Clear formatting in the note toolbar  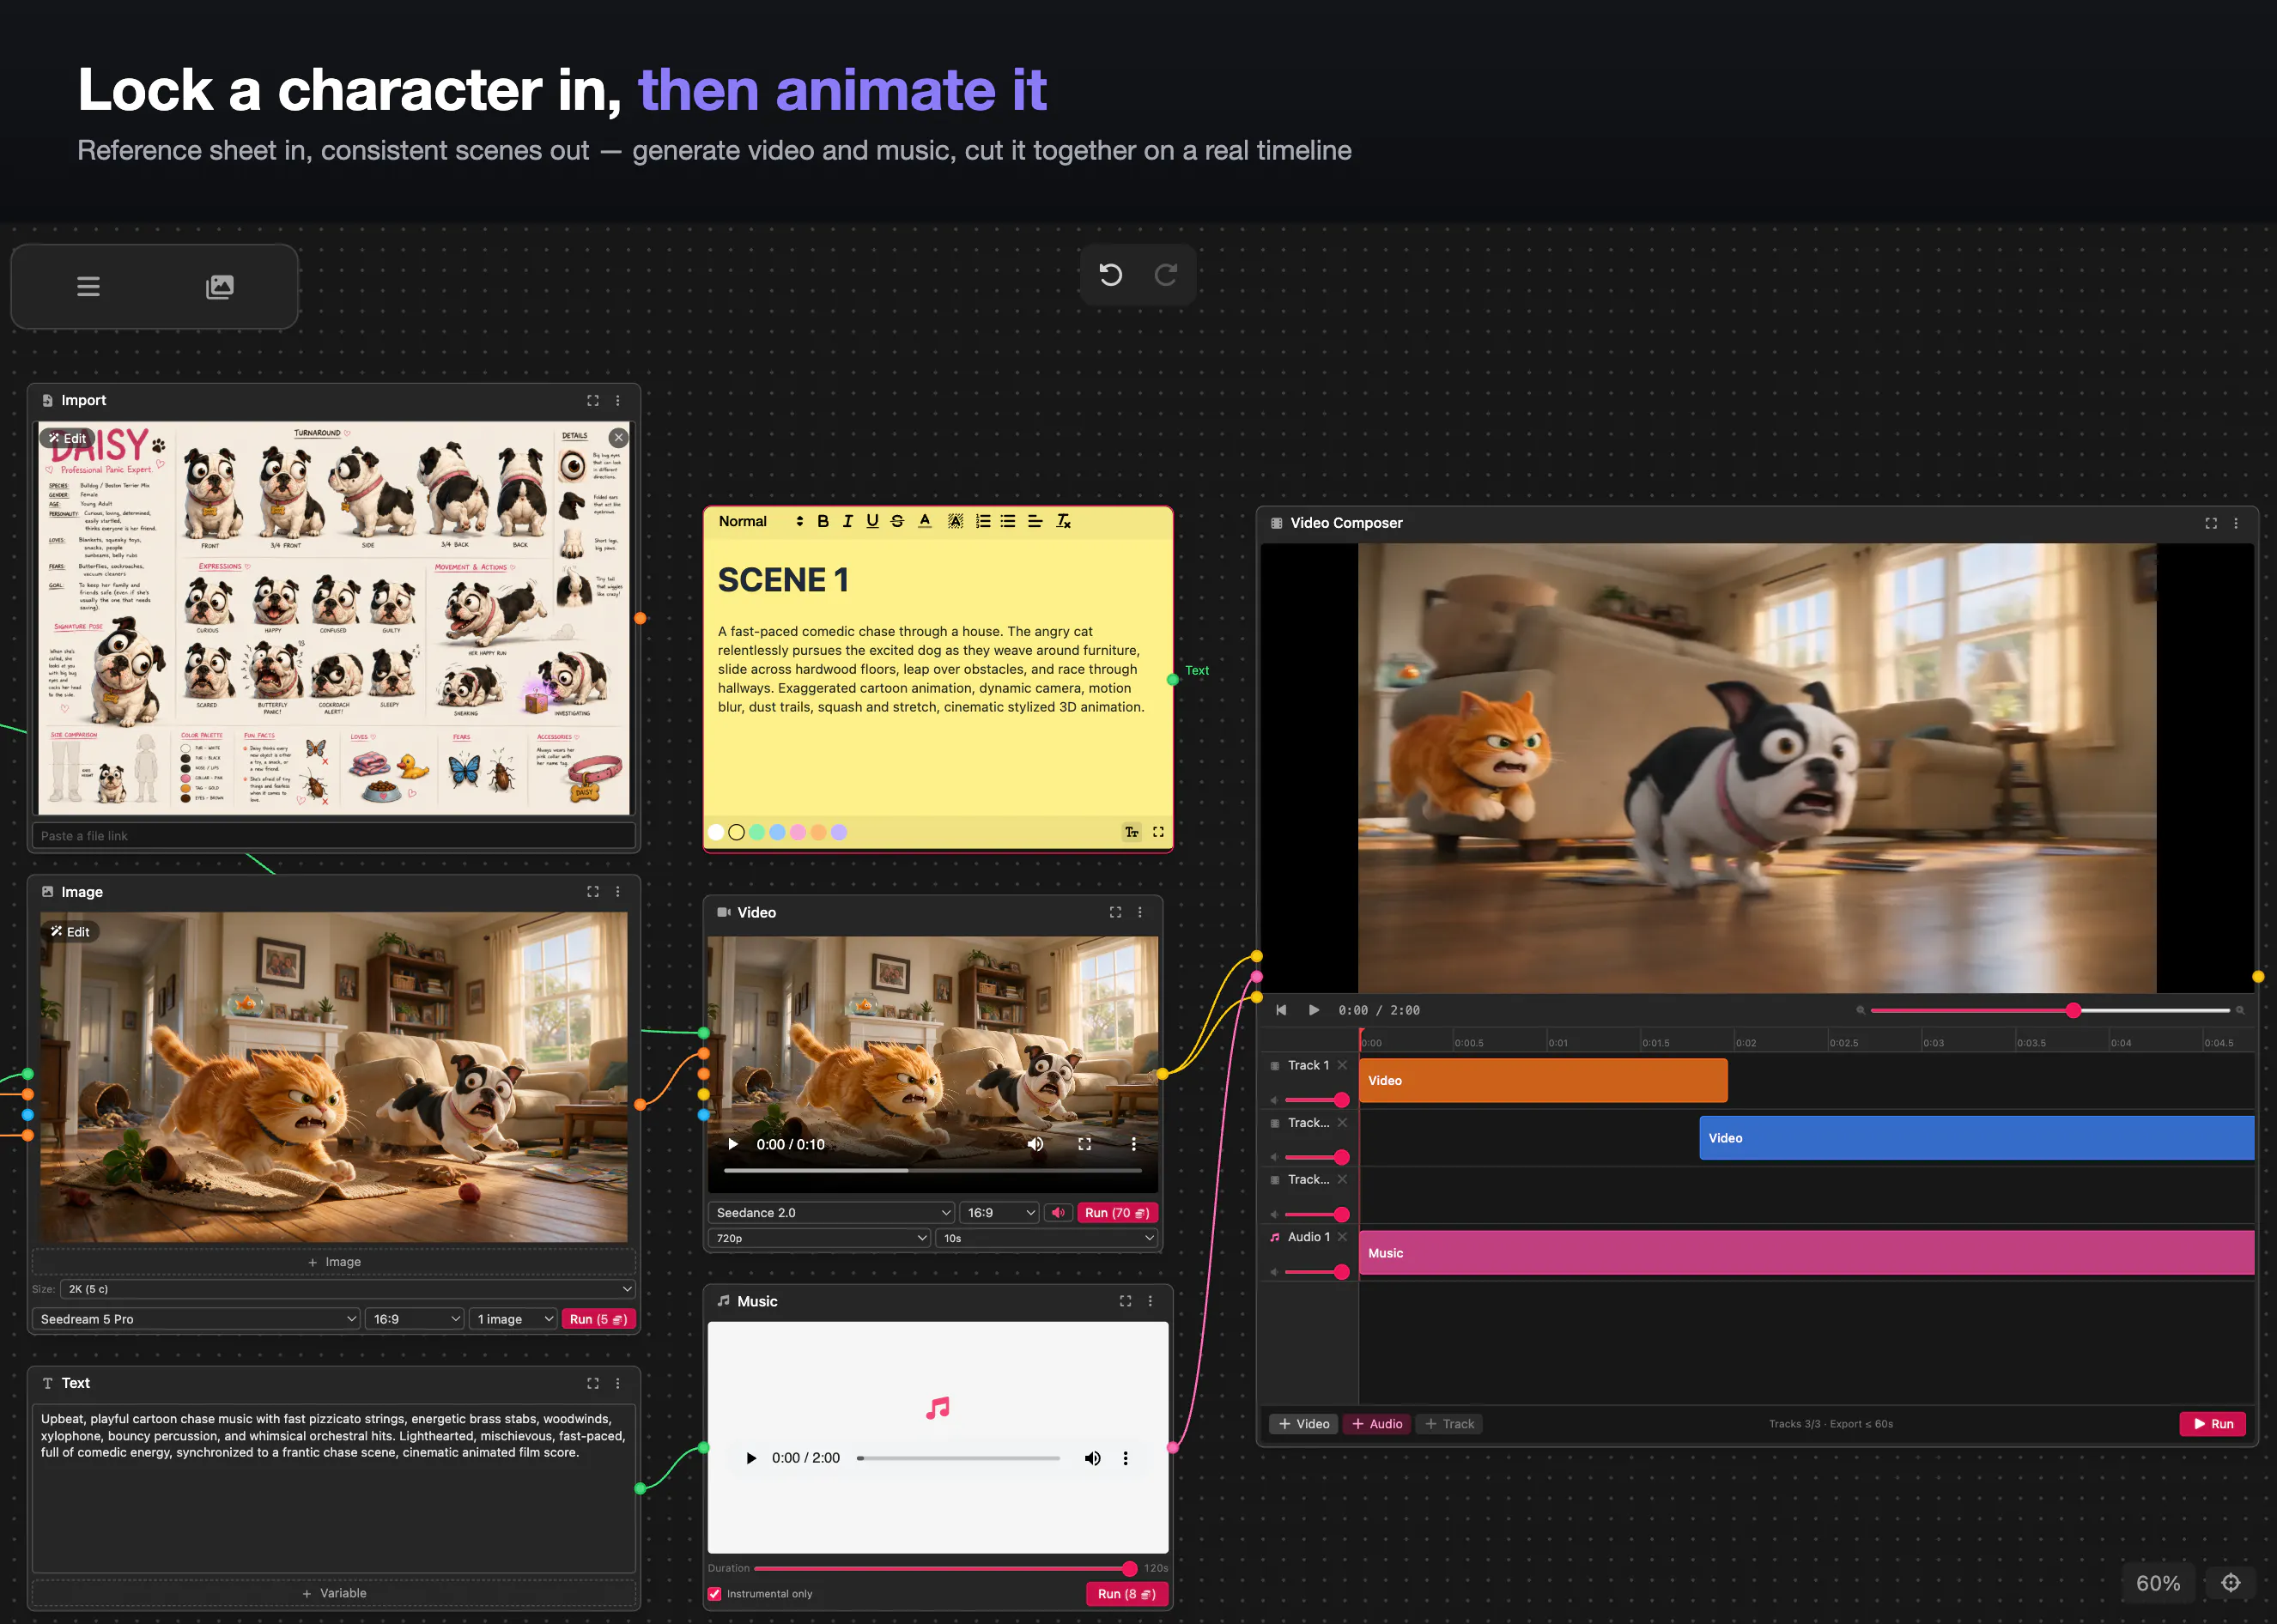tap(1063, 521)
